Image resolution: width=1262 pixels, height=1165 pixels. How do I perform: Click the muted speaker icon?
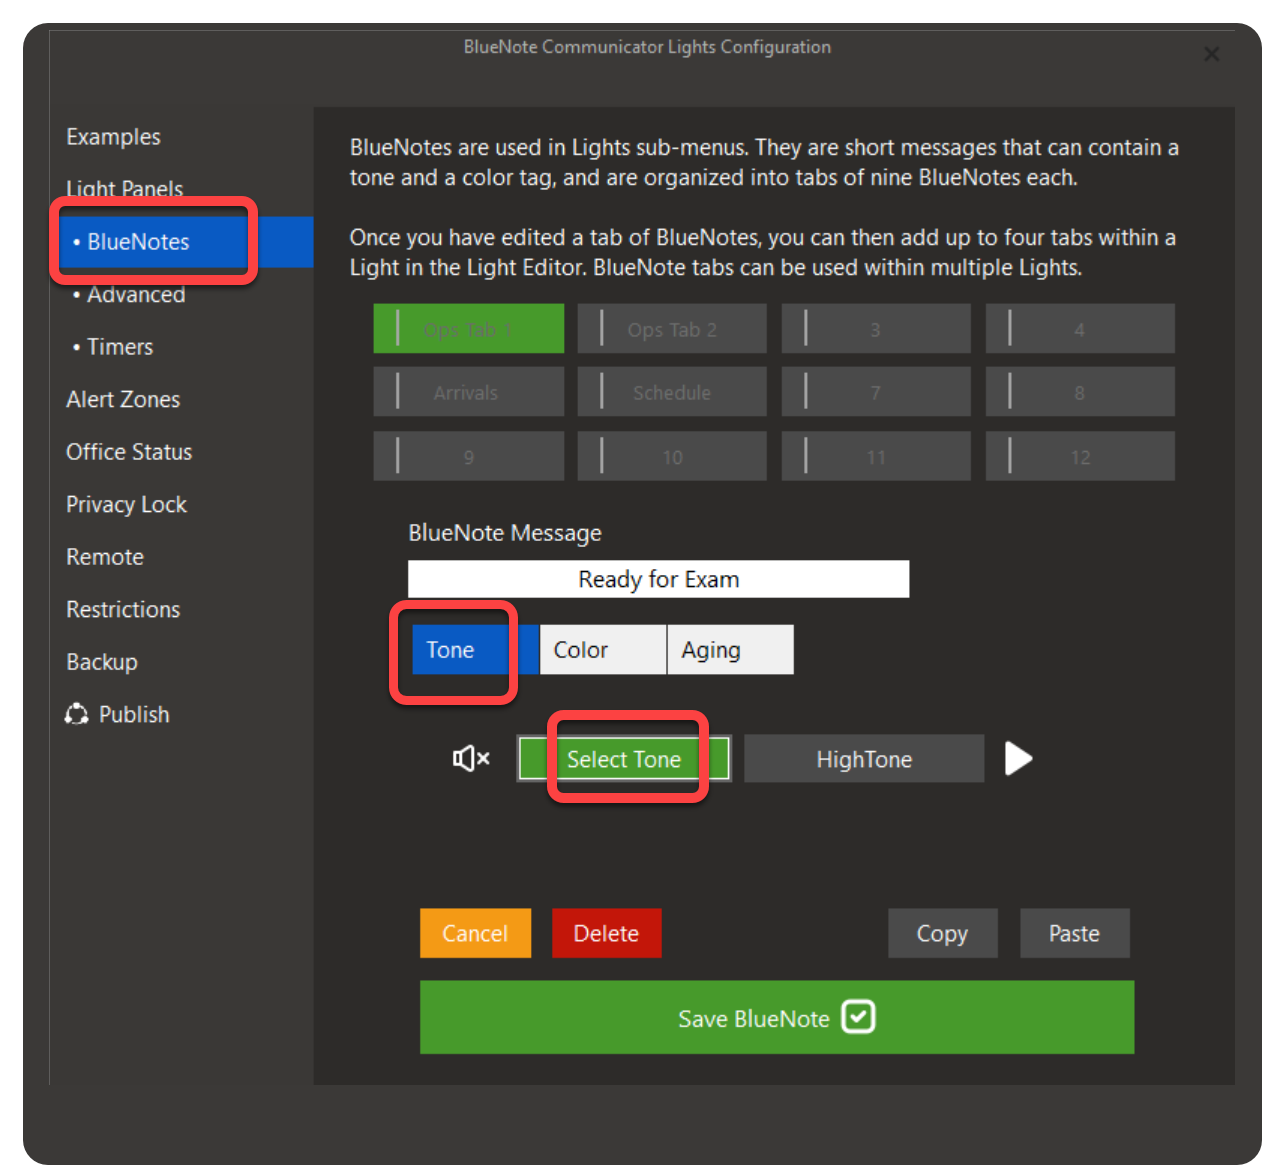pos(471,759)
